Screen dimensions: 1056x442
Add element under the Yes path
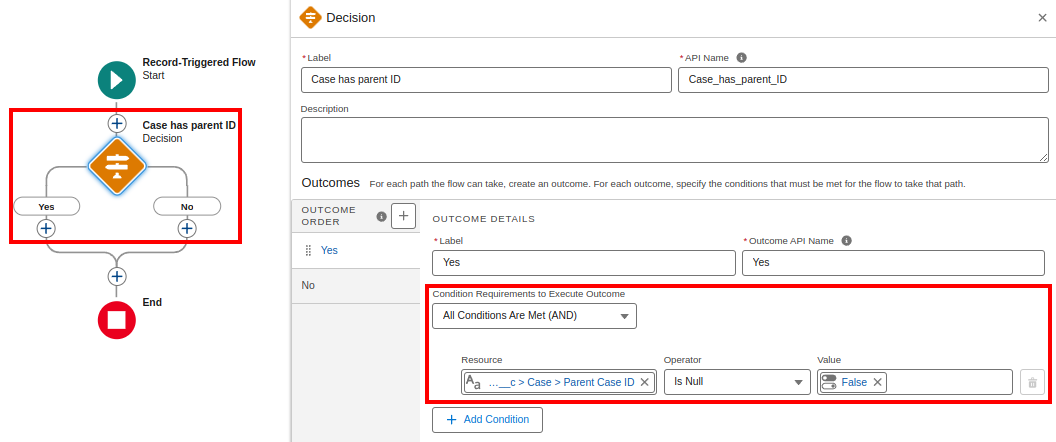[x=46, y=228]
